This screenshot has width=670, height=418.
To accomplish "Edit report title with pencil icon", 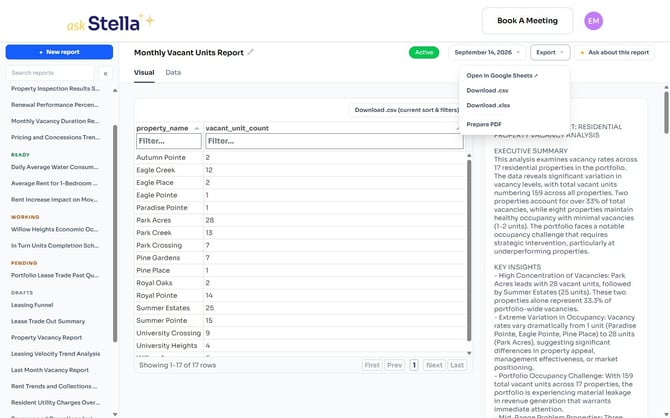I will 250,52.
